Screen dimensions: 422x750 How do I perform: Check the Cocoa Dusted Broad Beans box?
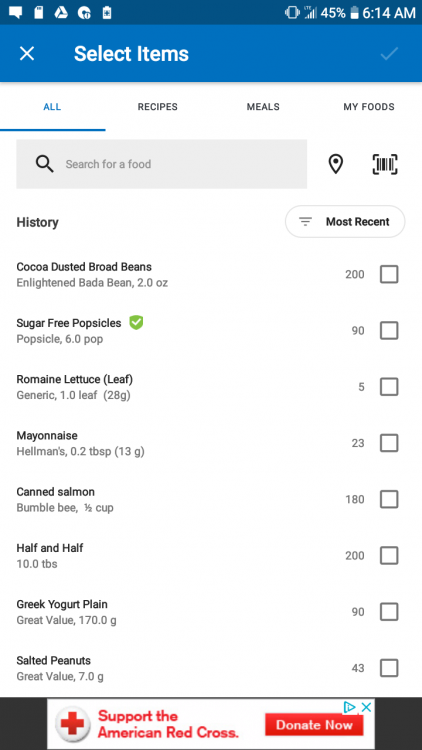pyautogui.click(x=389, y=275)
